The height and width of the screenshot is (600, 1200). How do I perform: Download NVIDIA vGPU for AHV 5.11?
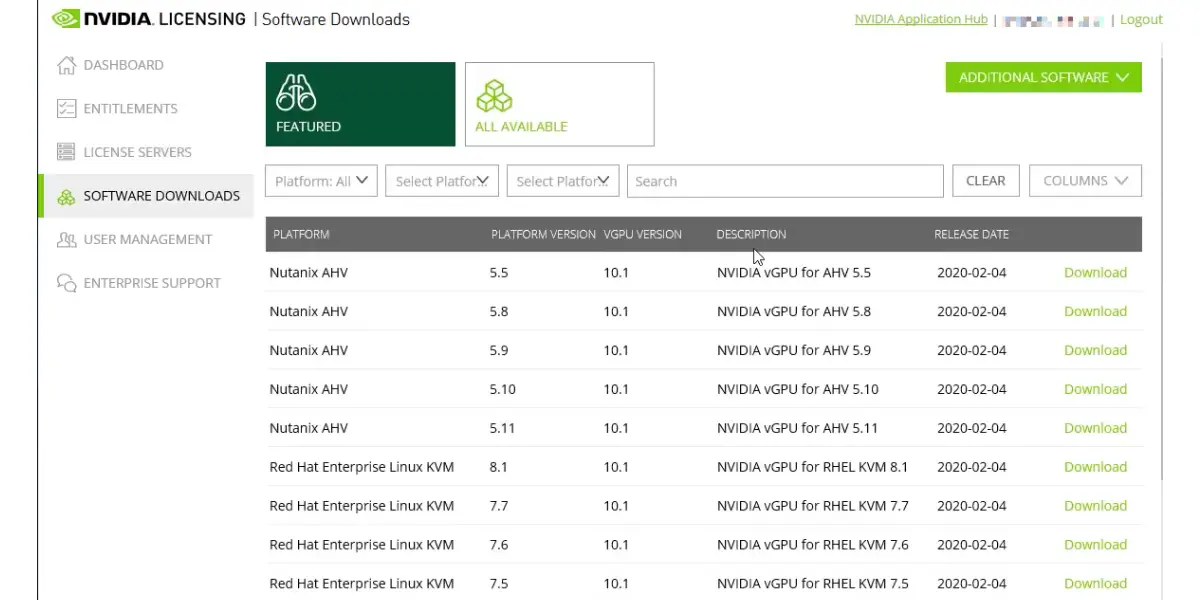(1095, 428)
